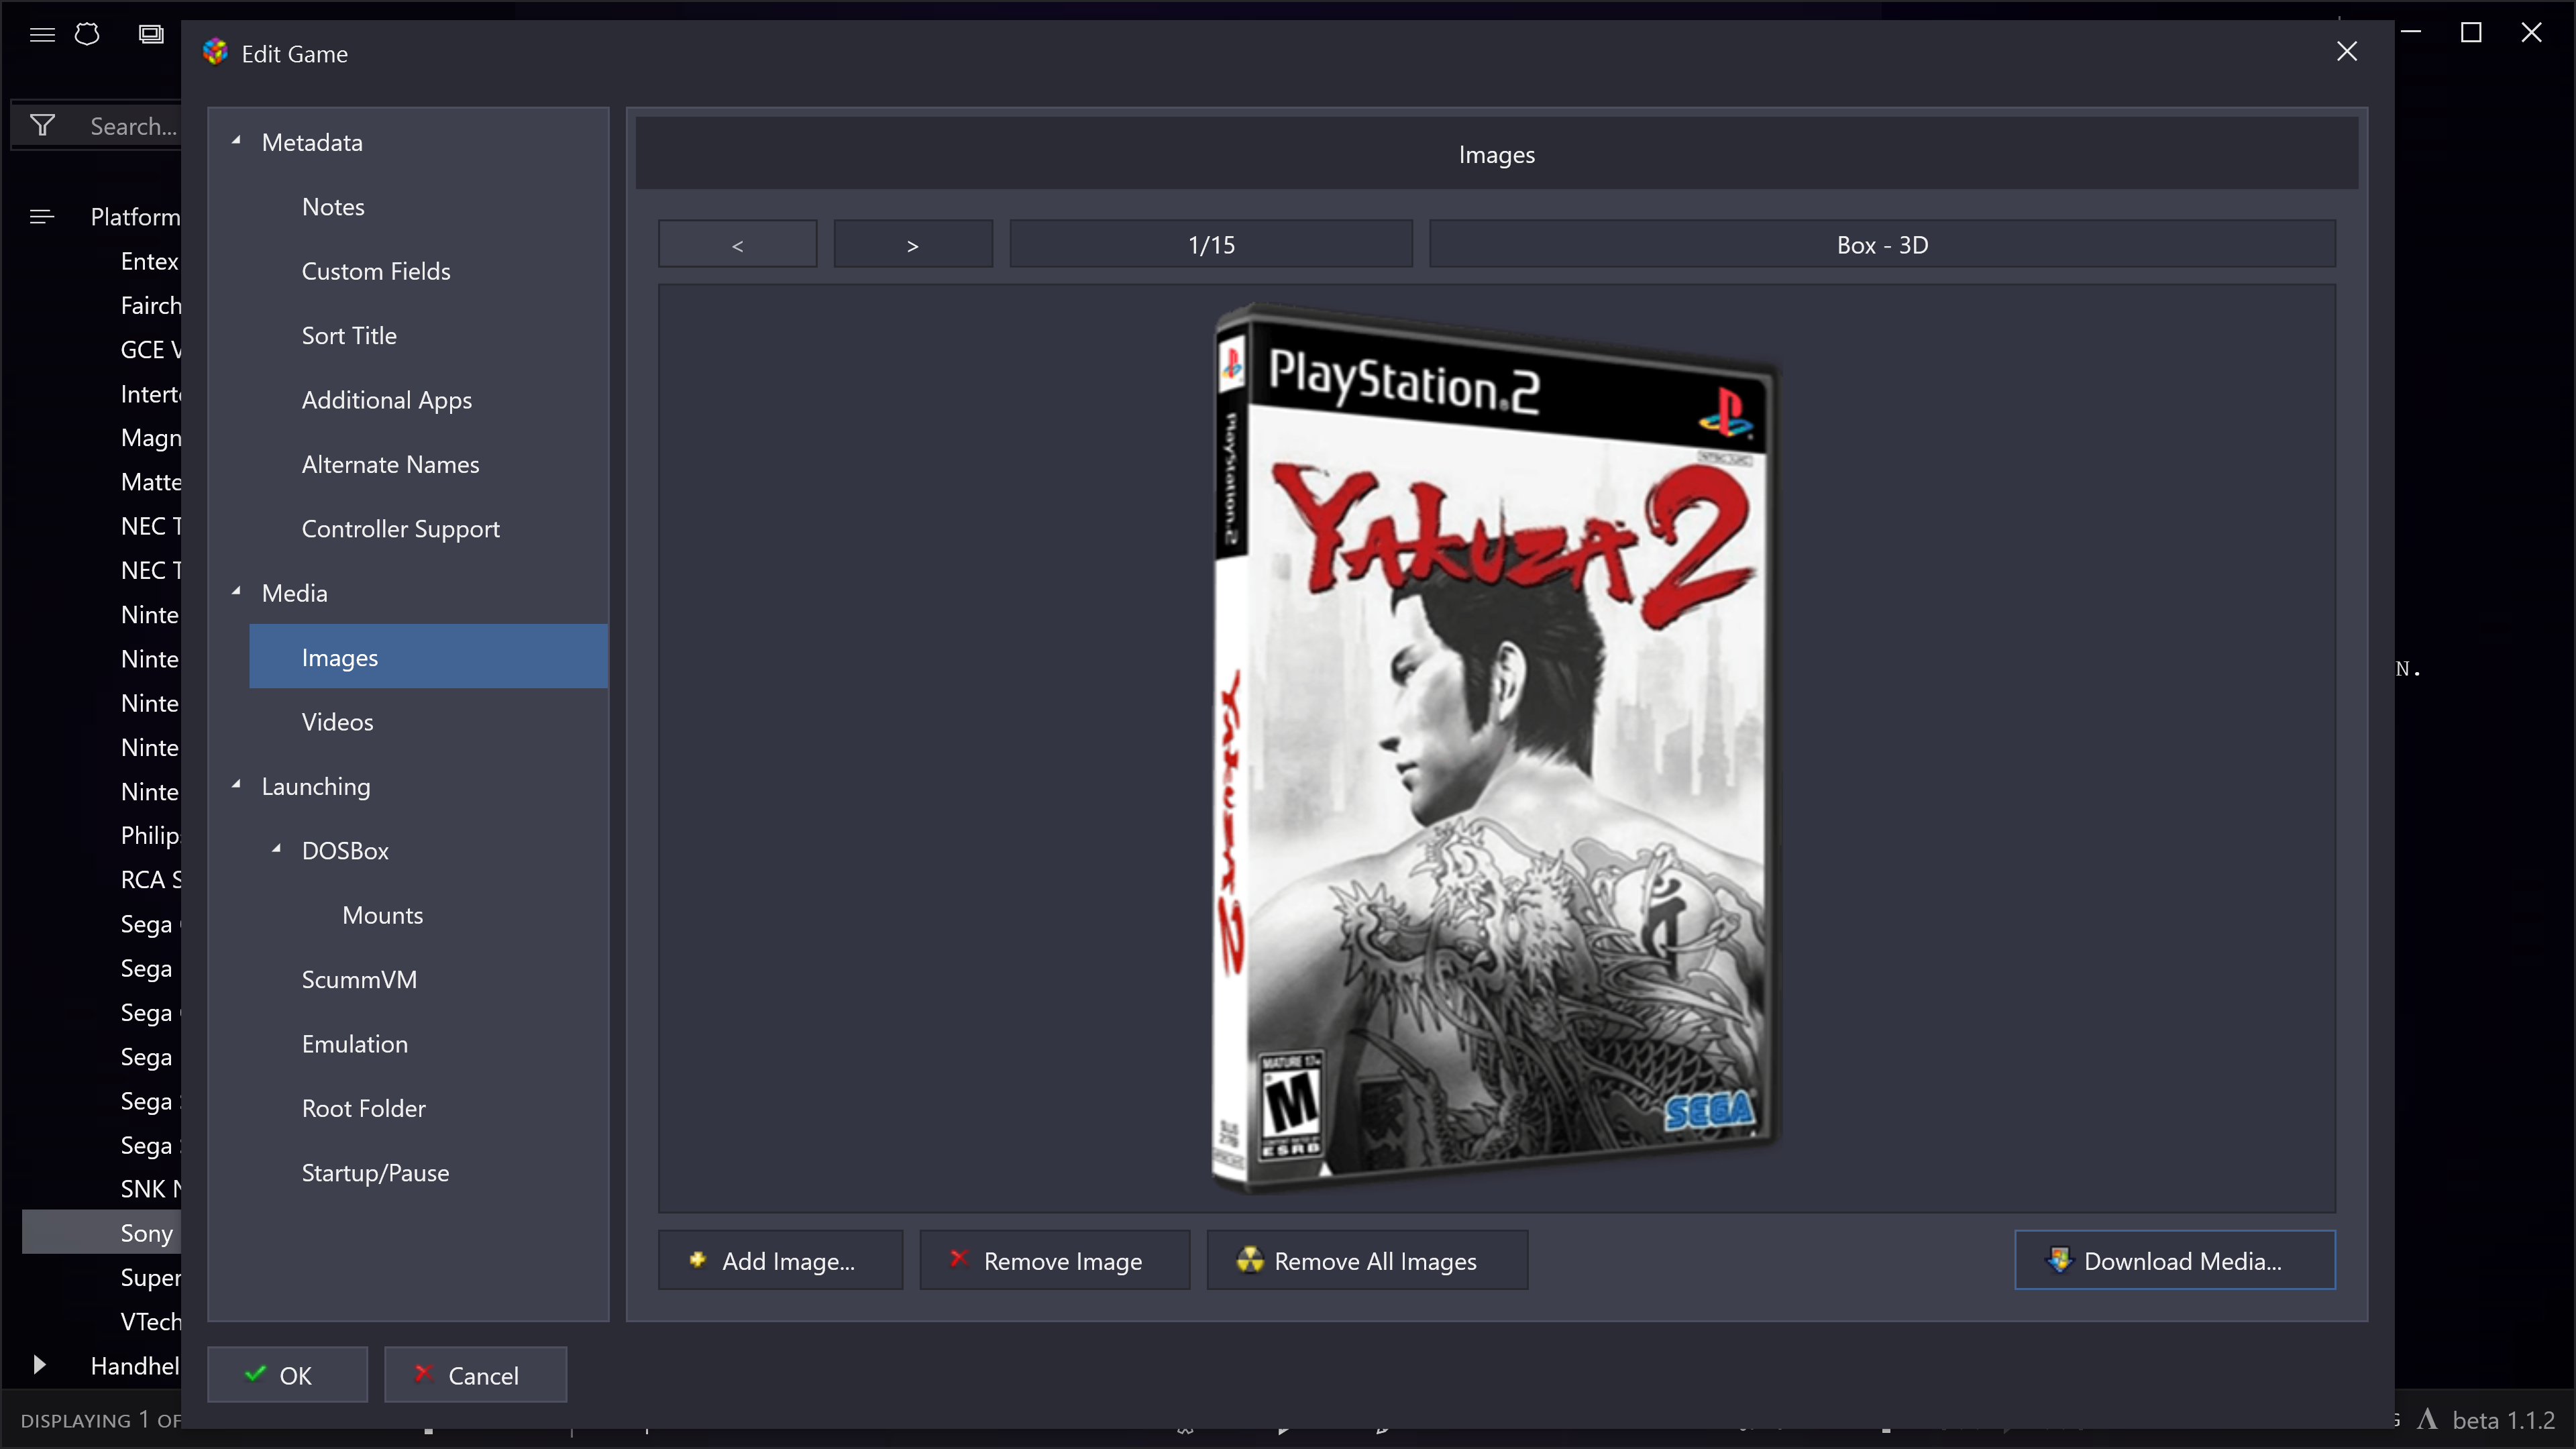Click the filter funnel icon
This screenshot has height=1449, width=2576.
point(42,125)
